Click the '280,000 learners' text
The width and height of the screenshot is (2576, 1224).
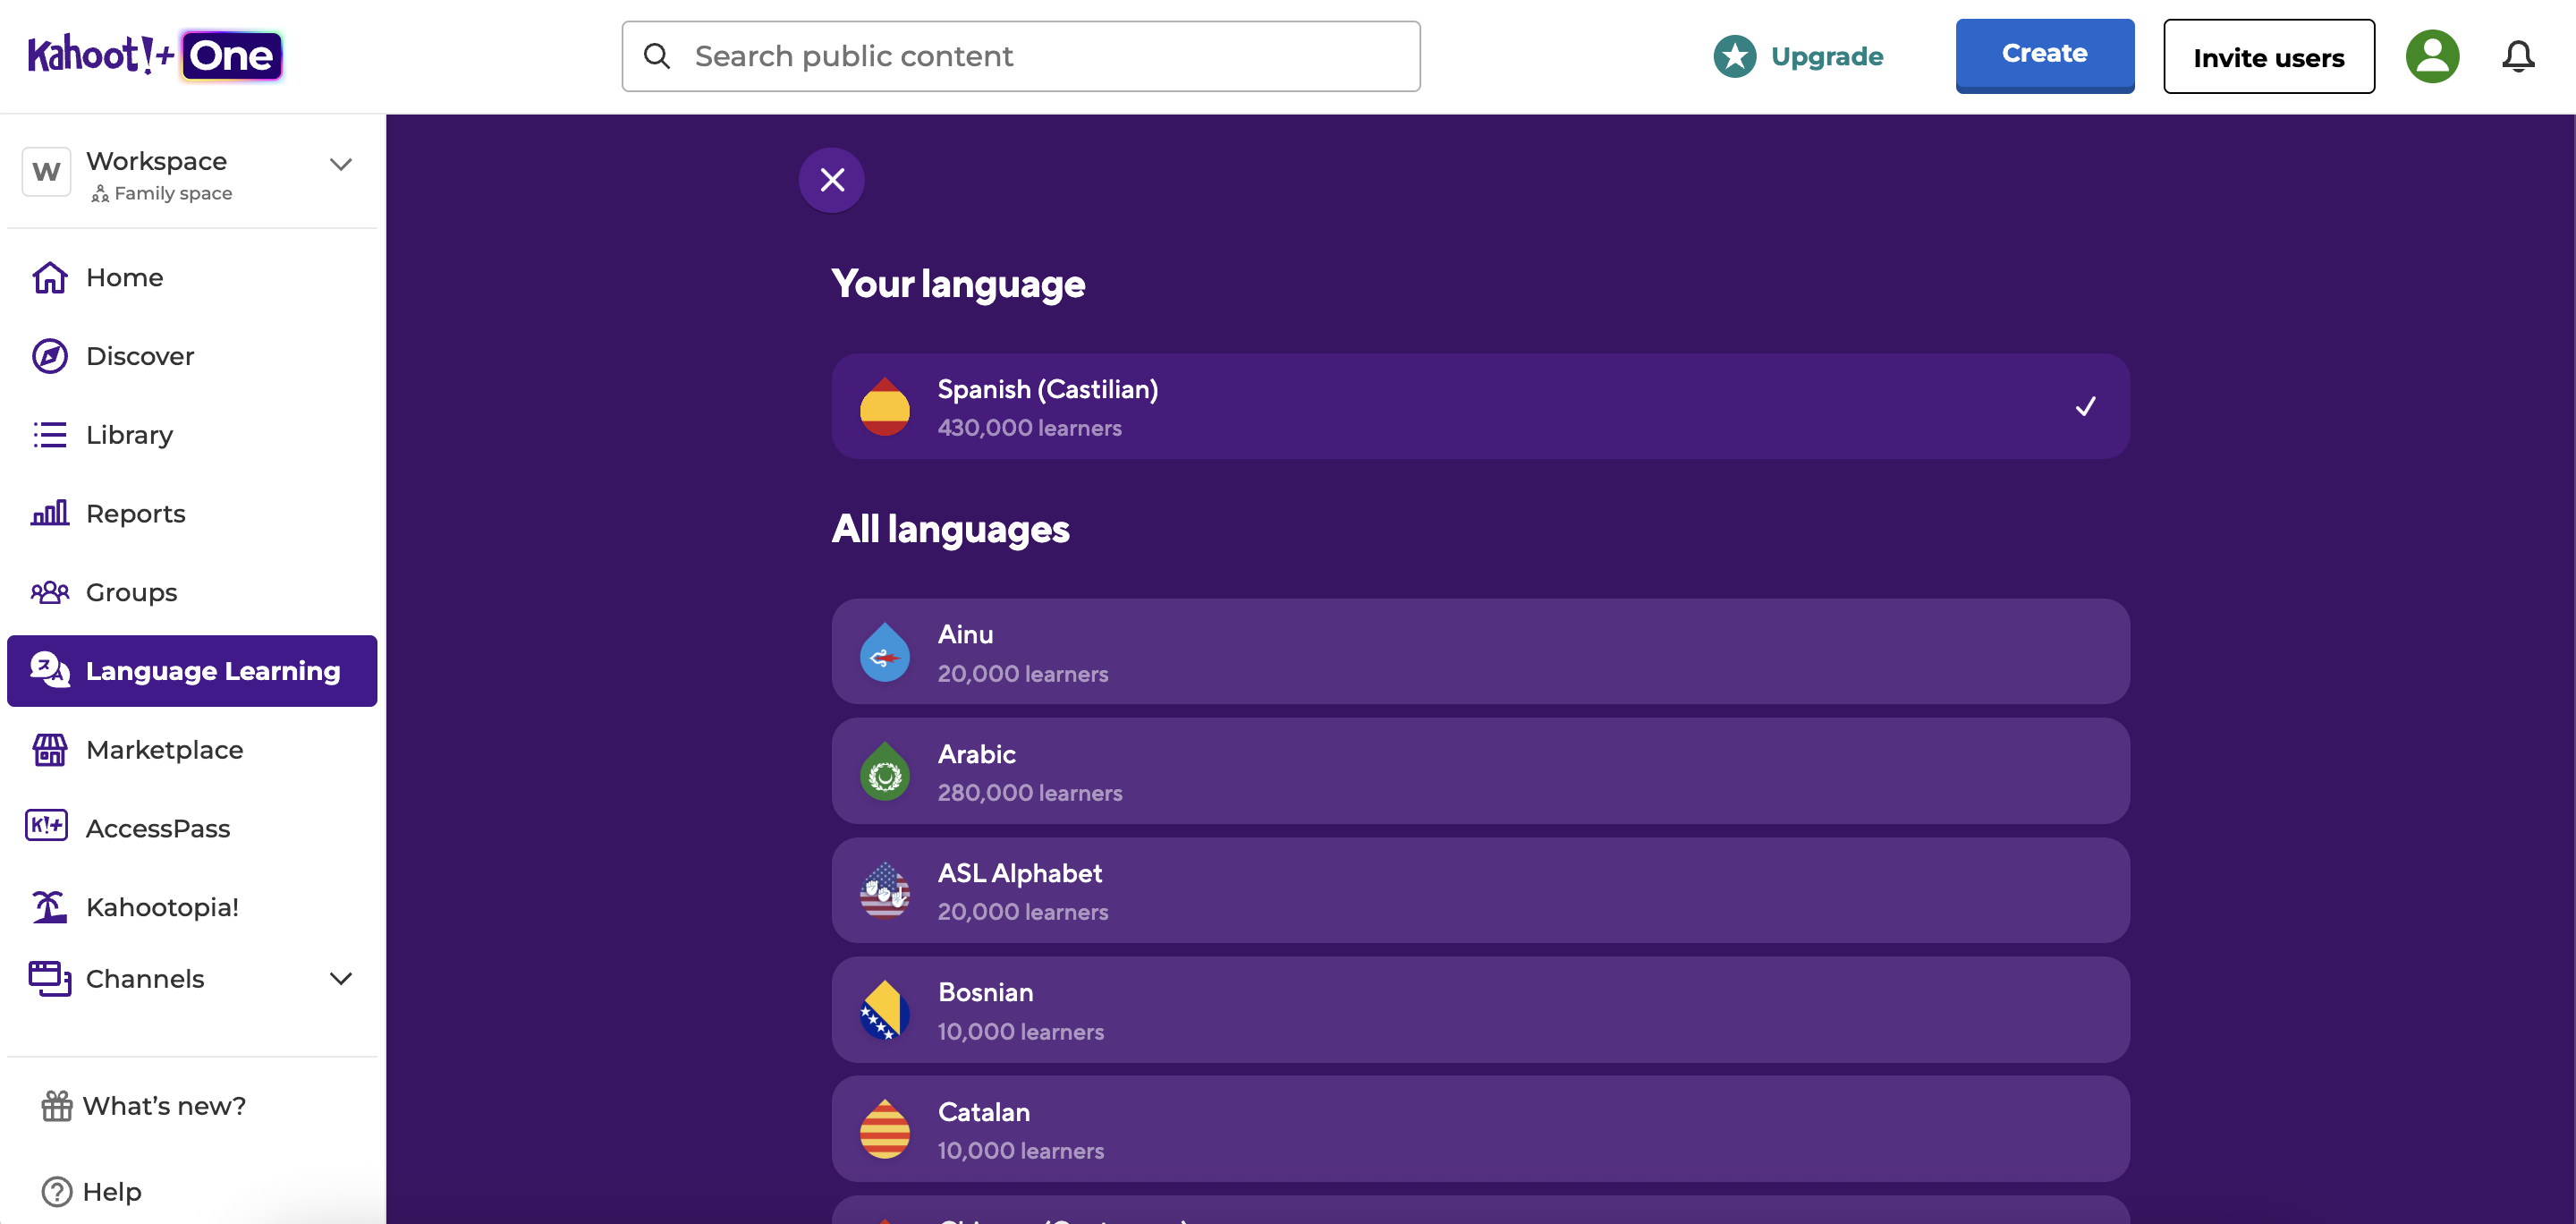[1030, 793]
